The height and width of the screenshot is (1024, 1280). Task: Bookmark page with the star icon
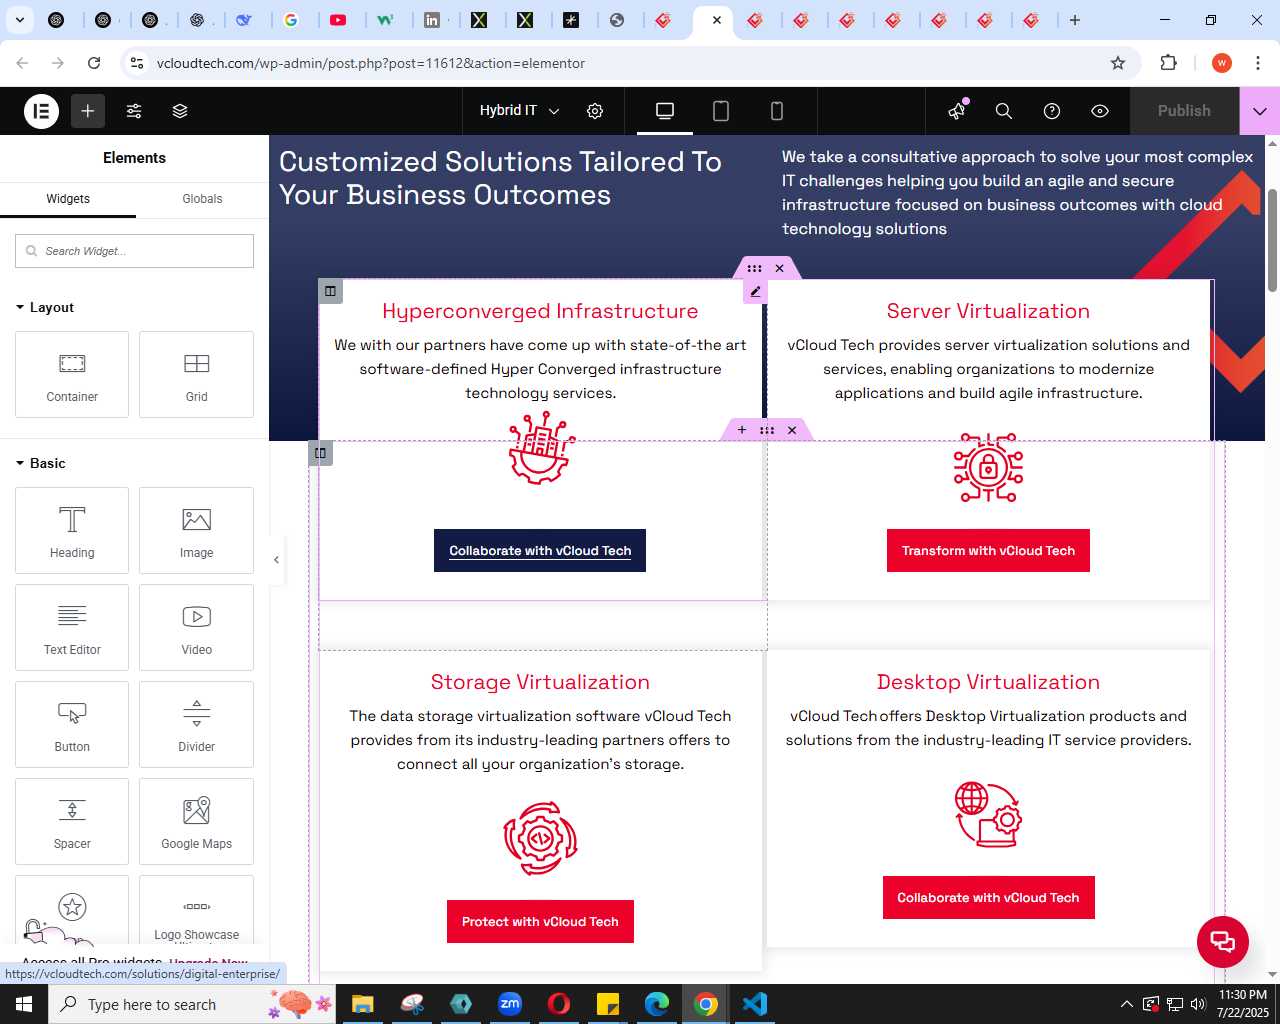[1118, 63]
